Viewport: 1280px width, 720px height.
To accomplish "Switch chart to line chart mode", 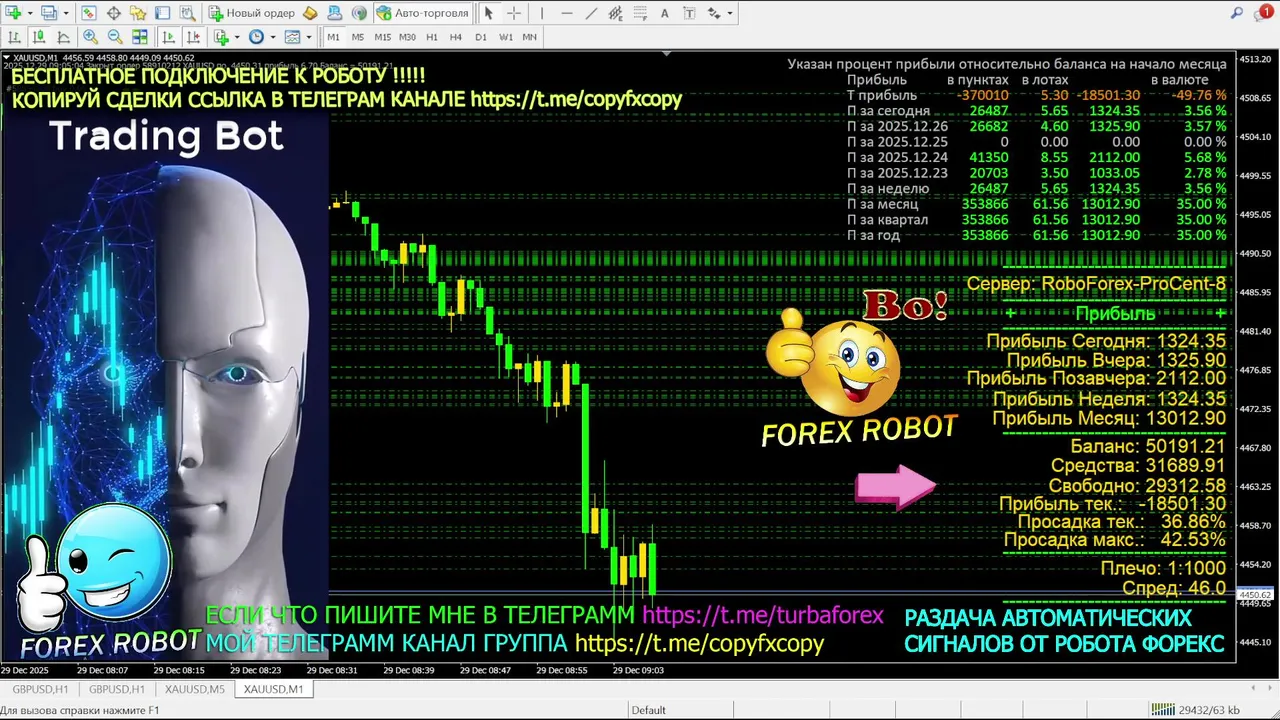I will pos(63,37).
